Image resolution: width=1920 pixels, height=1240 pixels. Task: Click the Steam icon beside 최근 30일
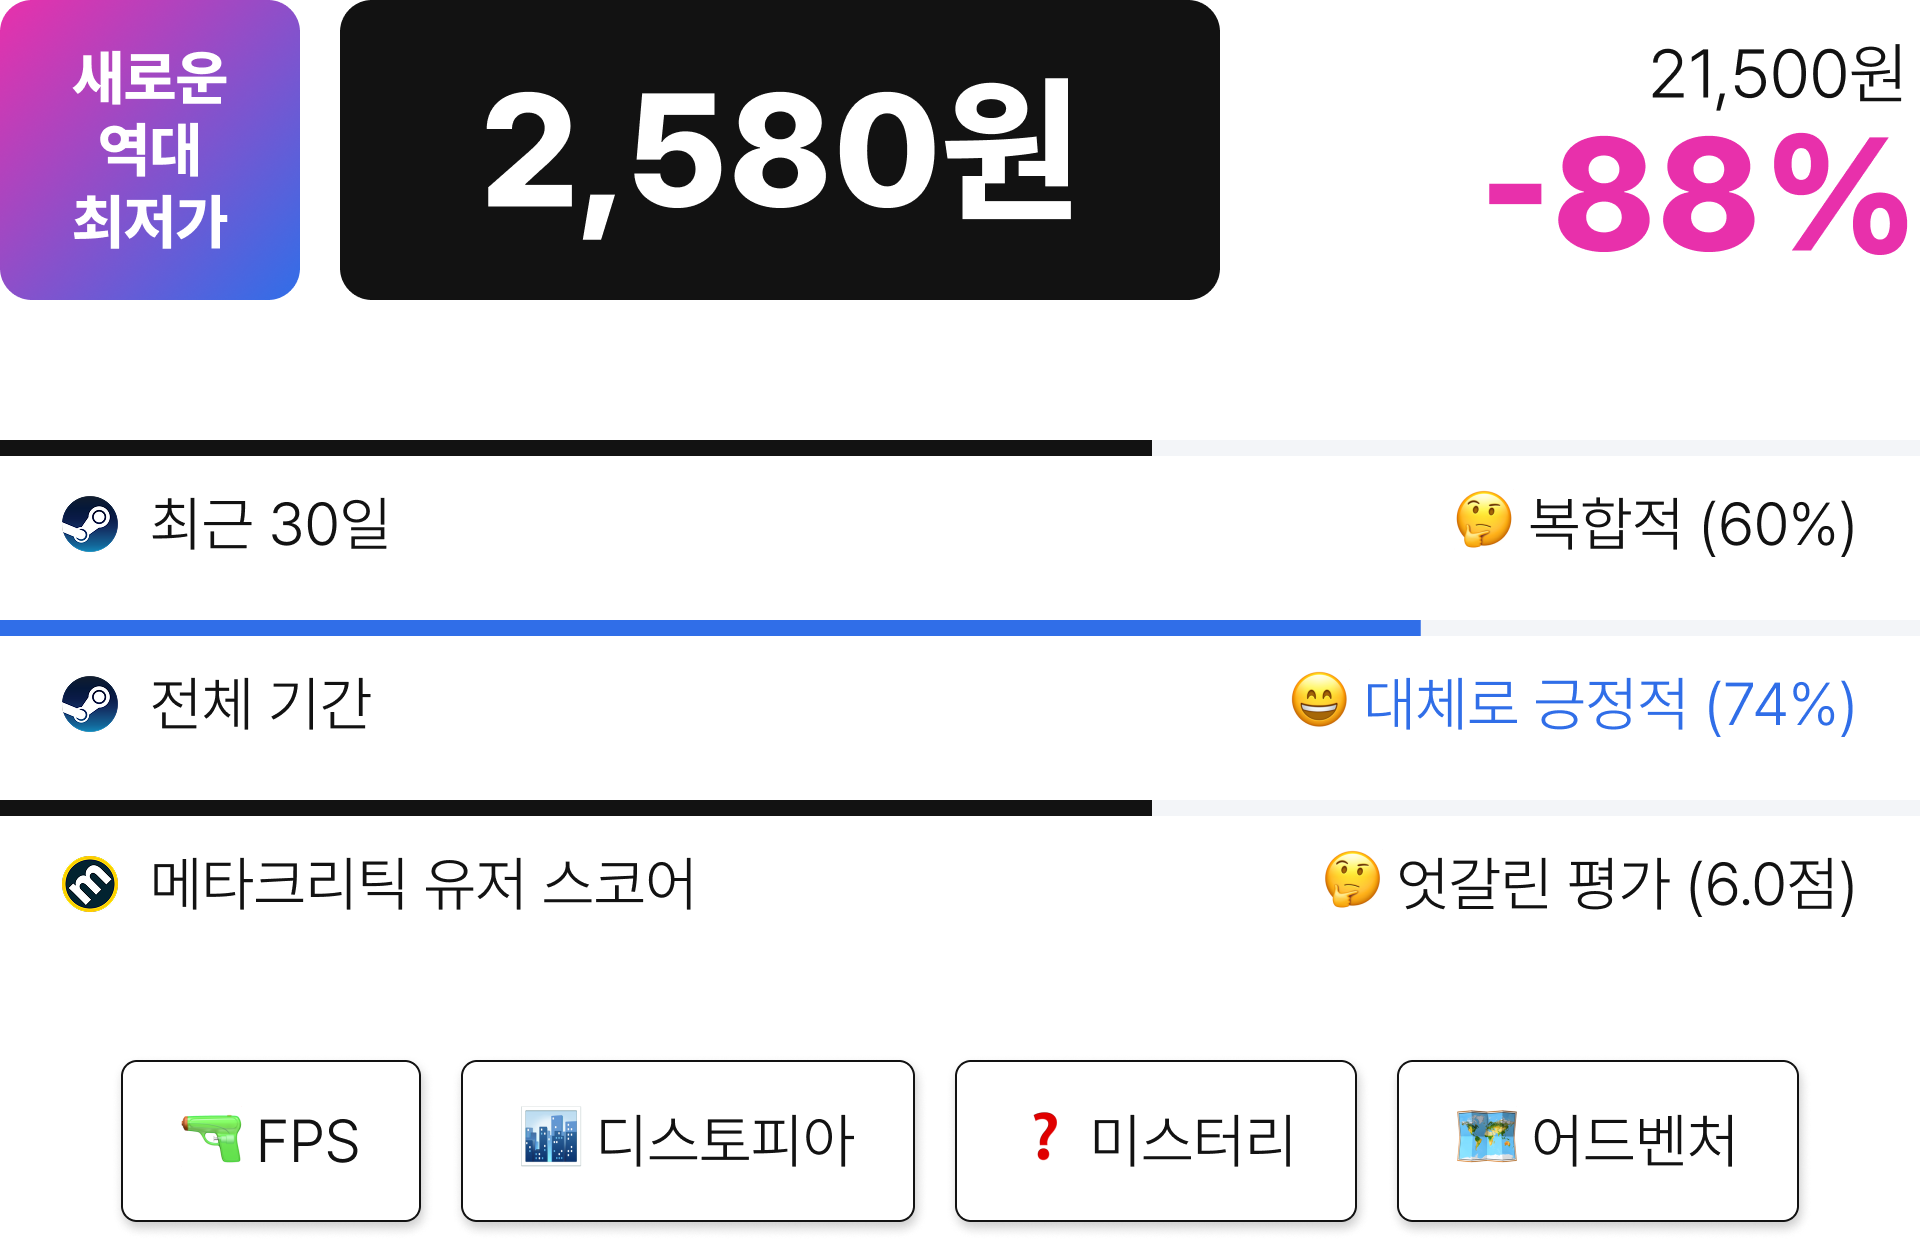coord(90,524)
